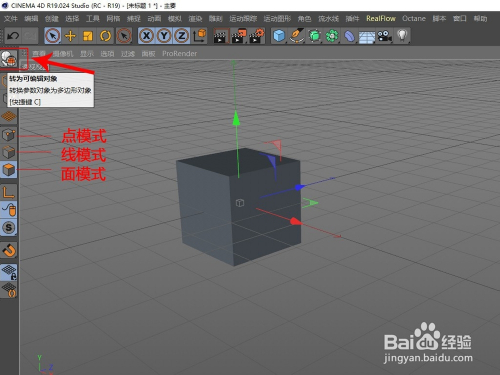Image resolution: width=500 pixels, height=375 pixels.
Task: Open the viewport 过滤 menu
Action: [x=128, y=54]
